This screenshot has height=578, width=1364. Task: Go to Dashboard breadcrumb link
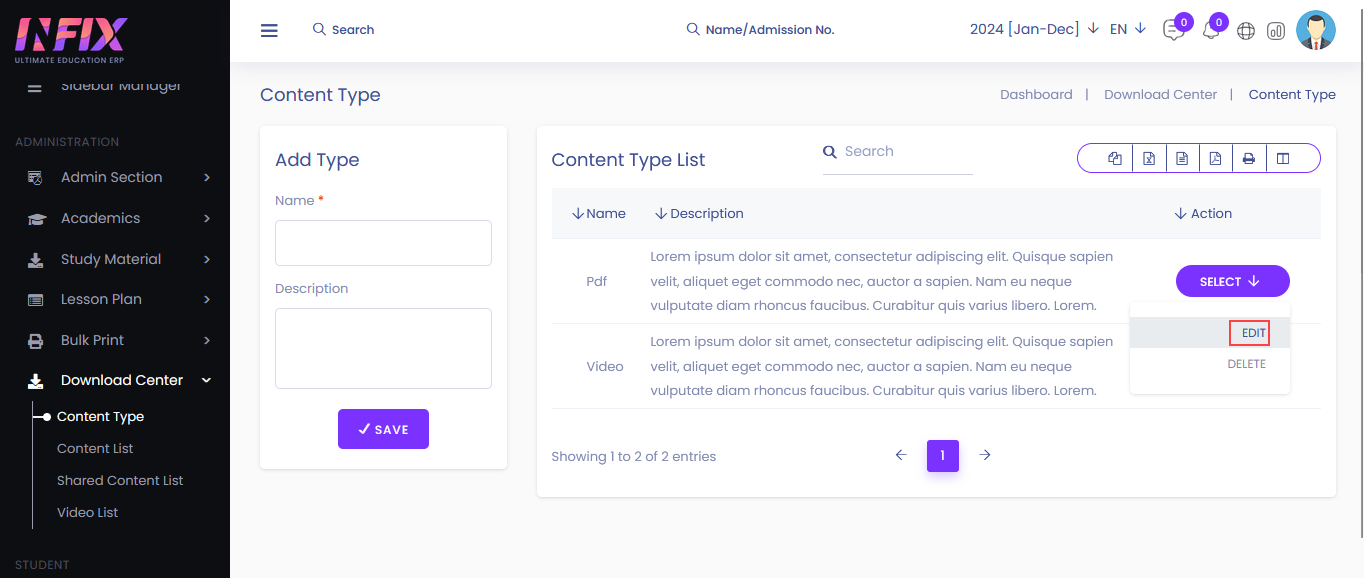[1036, 94]
